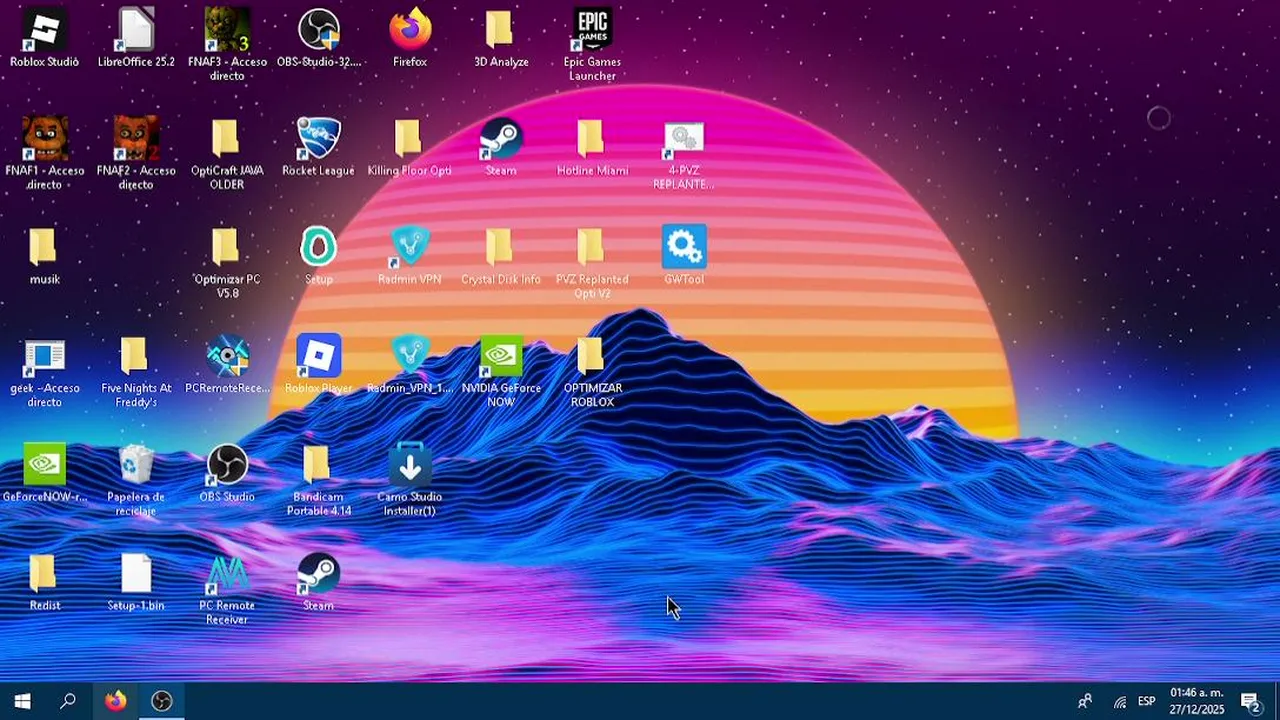Click the ESP input language indicator
This screenshot has height=720, width=1280.
click(1147, 701)
